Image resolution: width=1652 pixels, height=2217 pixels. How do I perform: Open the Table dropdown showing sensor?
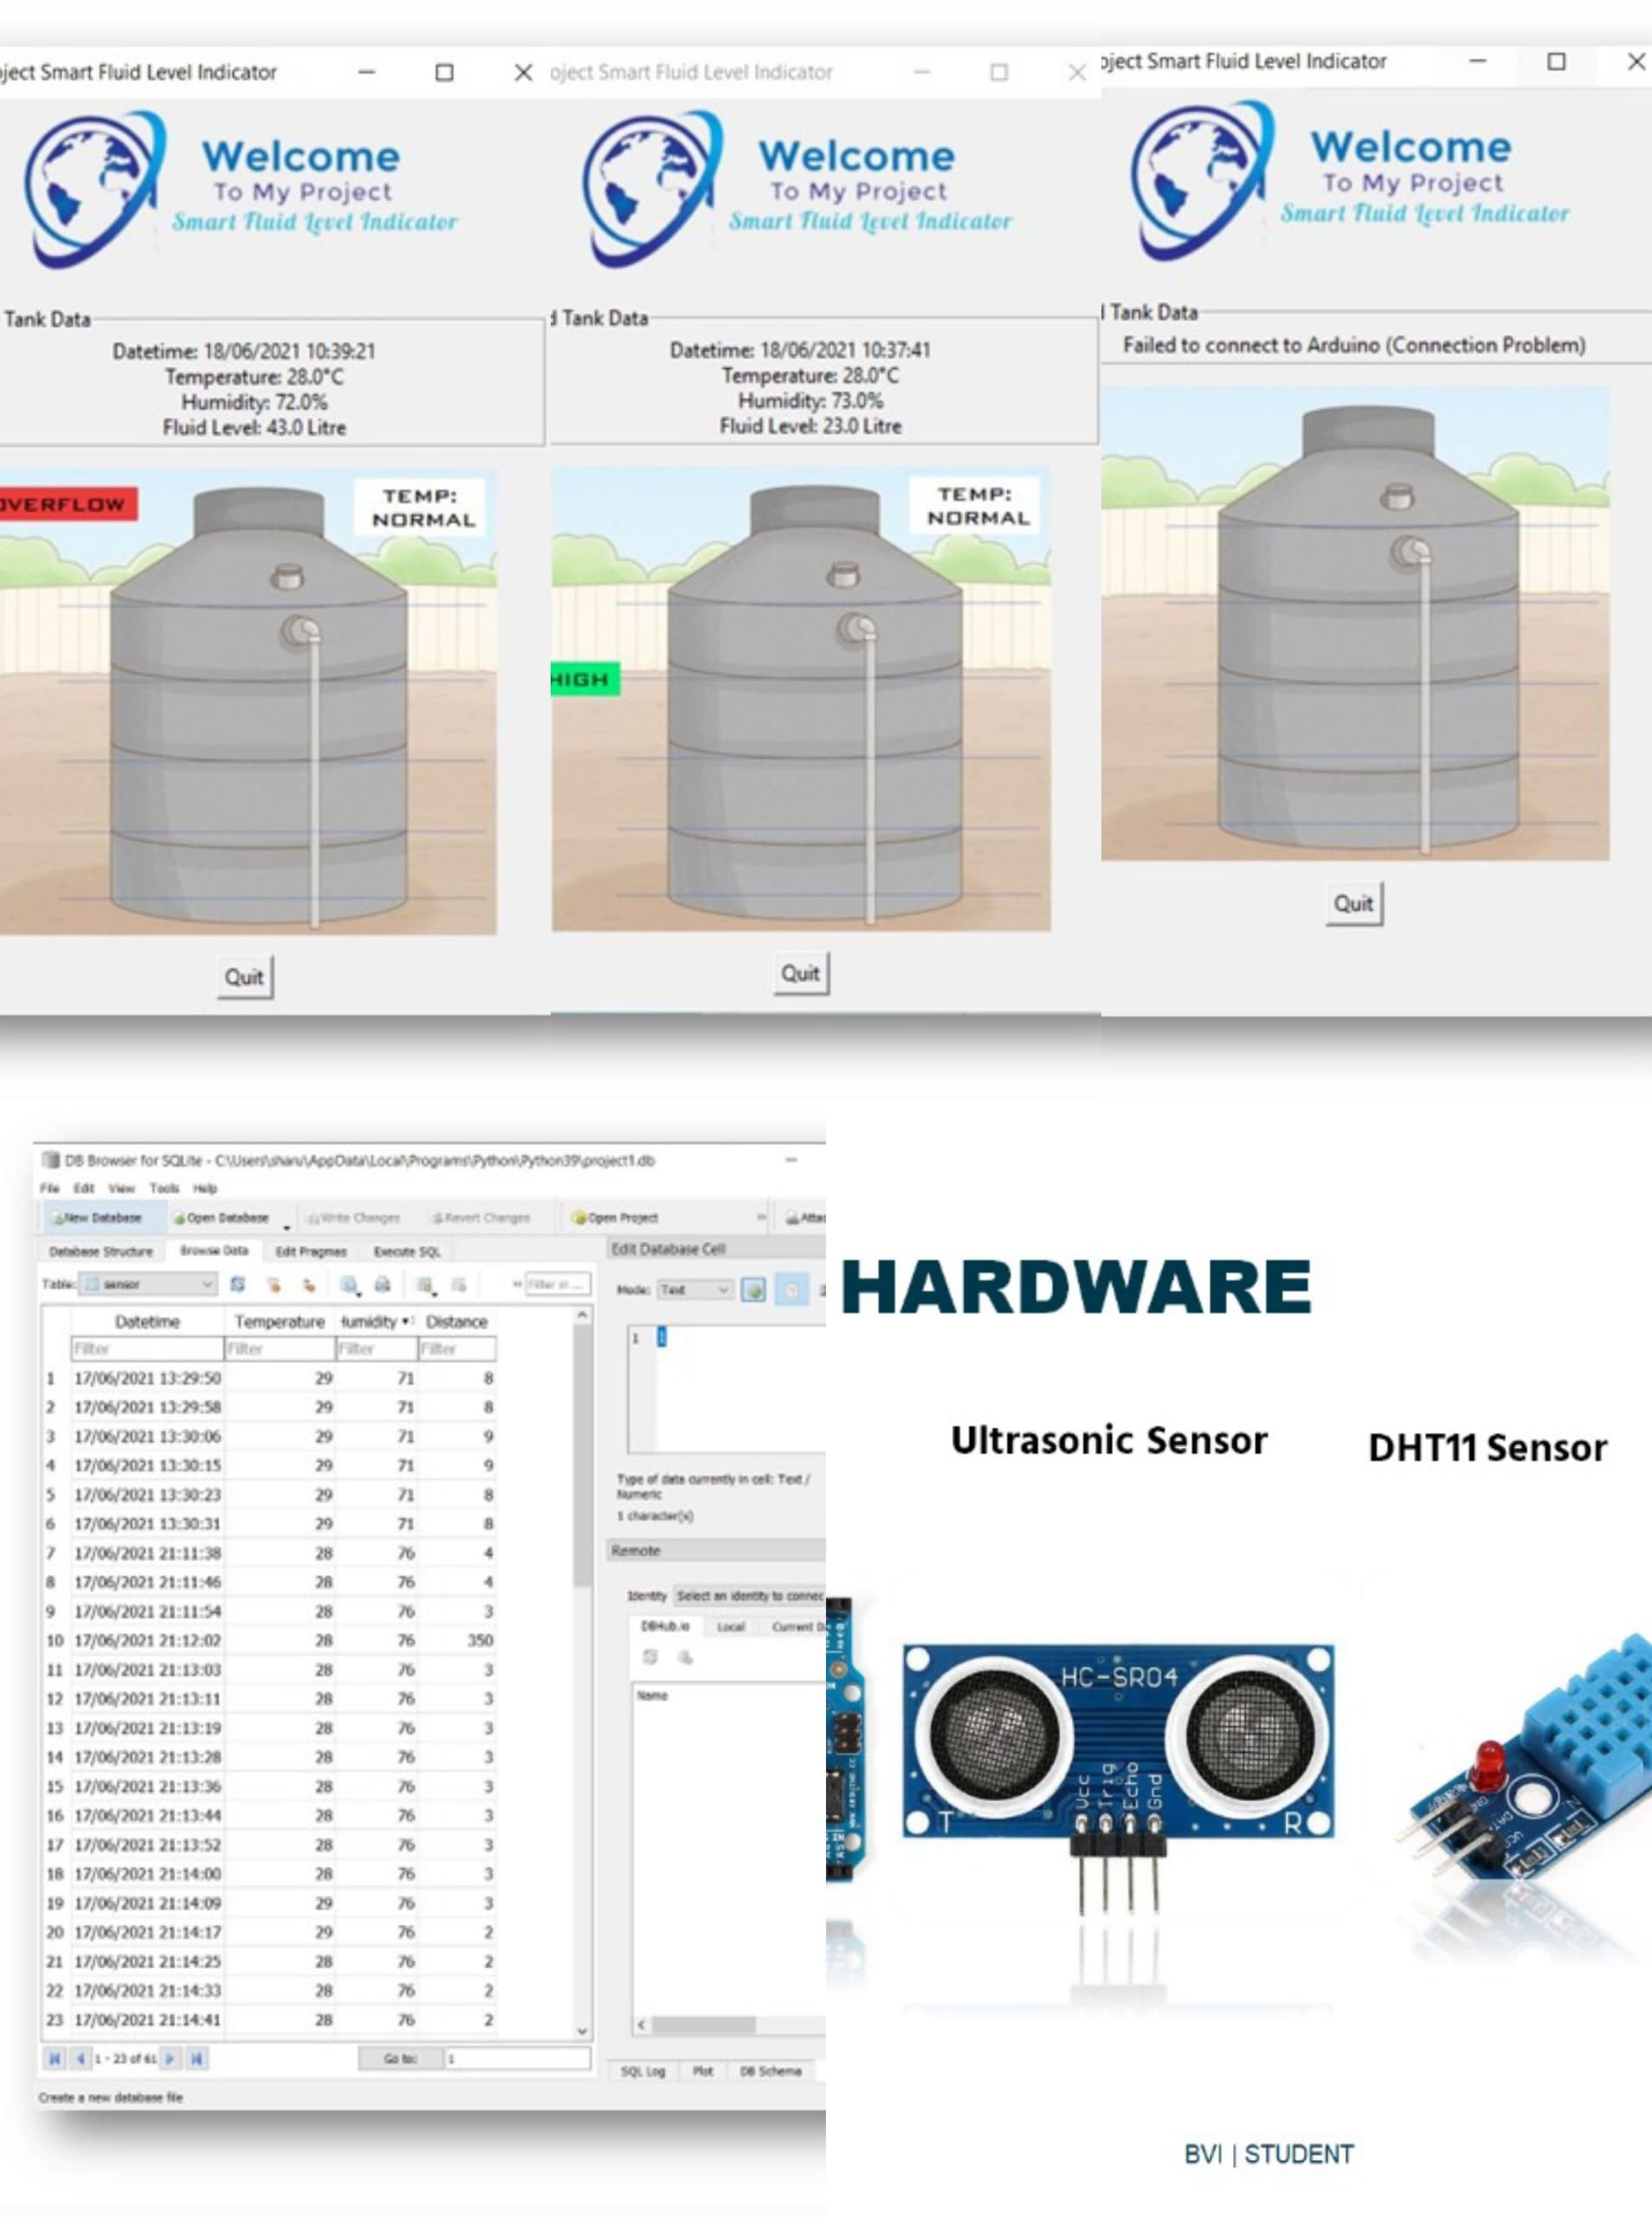[148, 1284]
